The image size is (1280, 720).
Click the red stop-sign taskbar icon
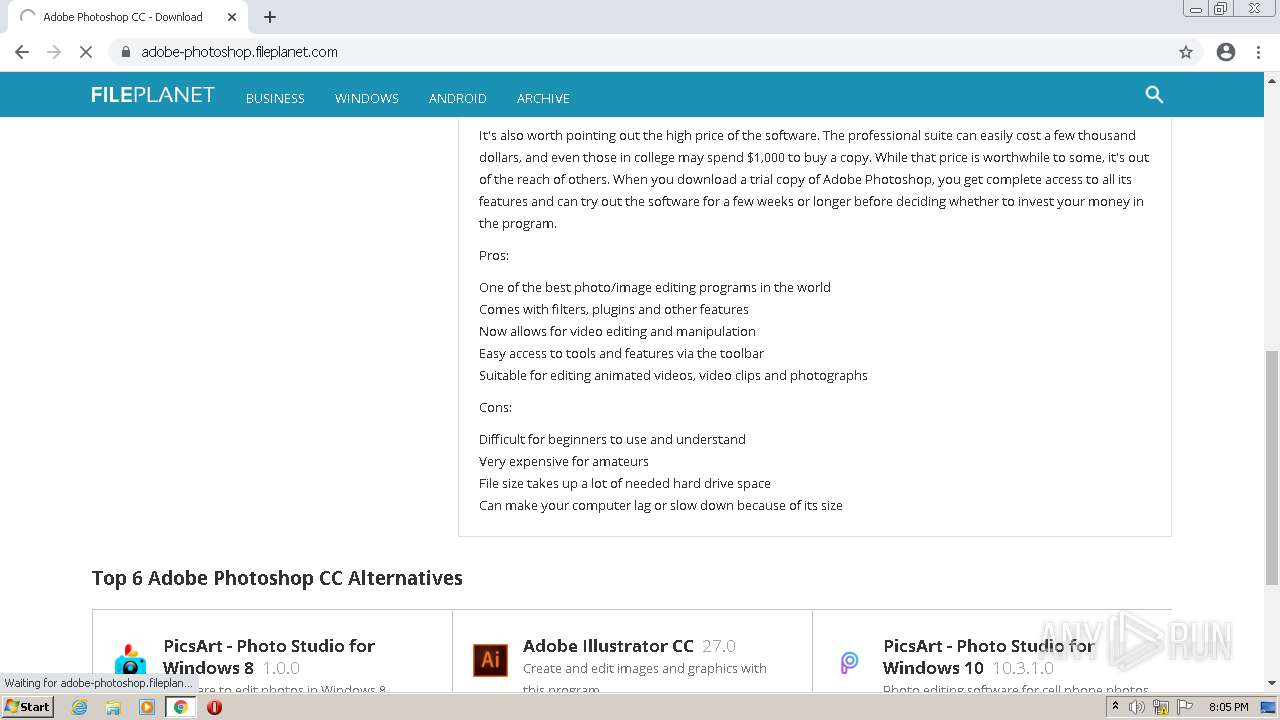[x=214, y=707]
